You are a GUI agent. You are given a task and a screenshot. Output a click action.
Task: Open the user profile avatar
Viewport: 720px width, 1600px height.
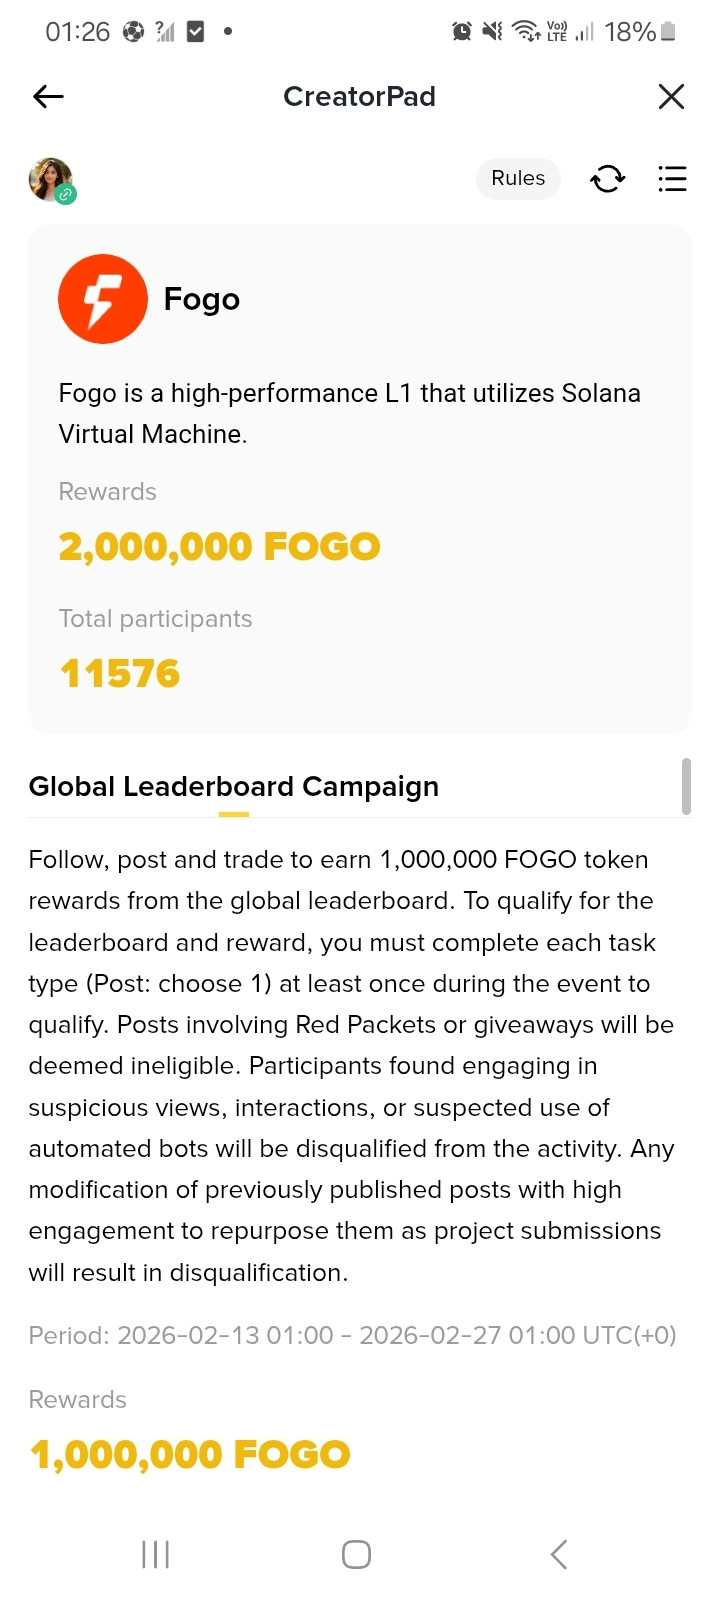51,180
